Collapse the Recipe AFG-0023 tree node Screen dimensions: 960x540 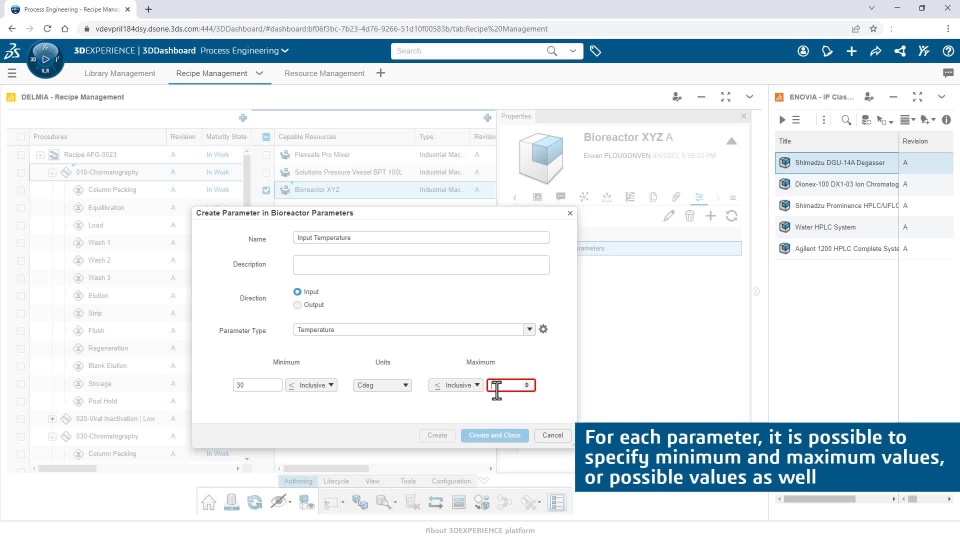tap(40, 155)
